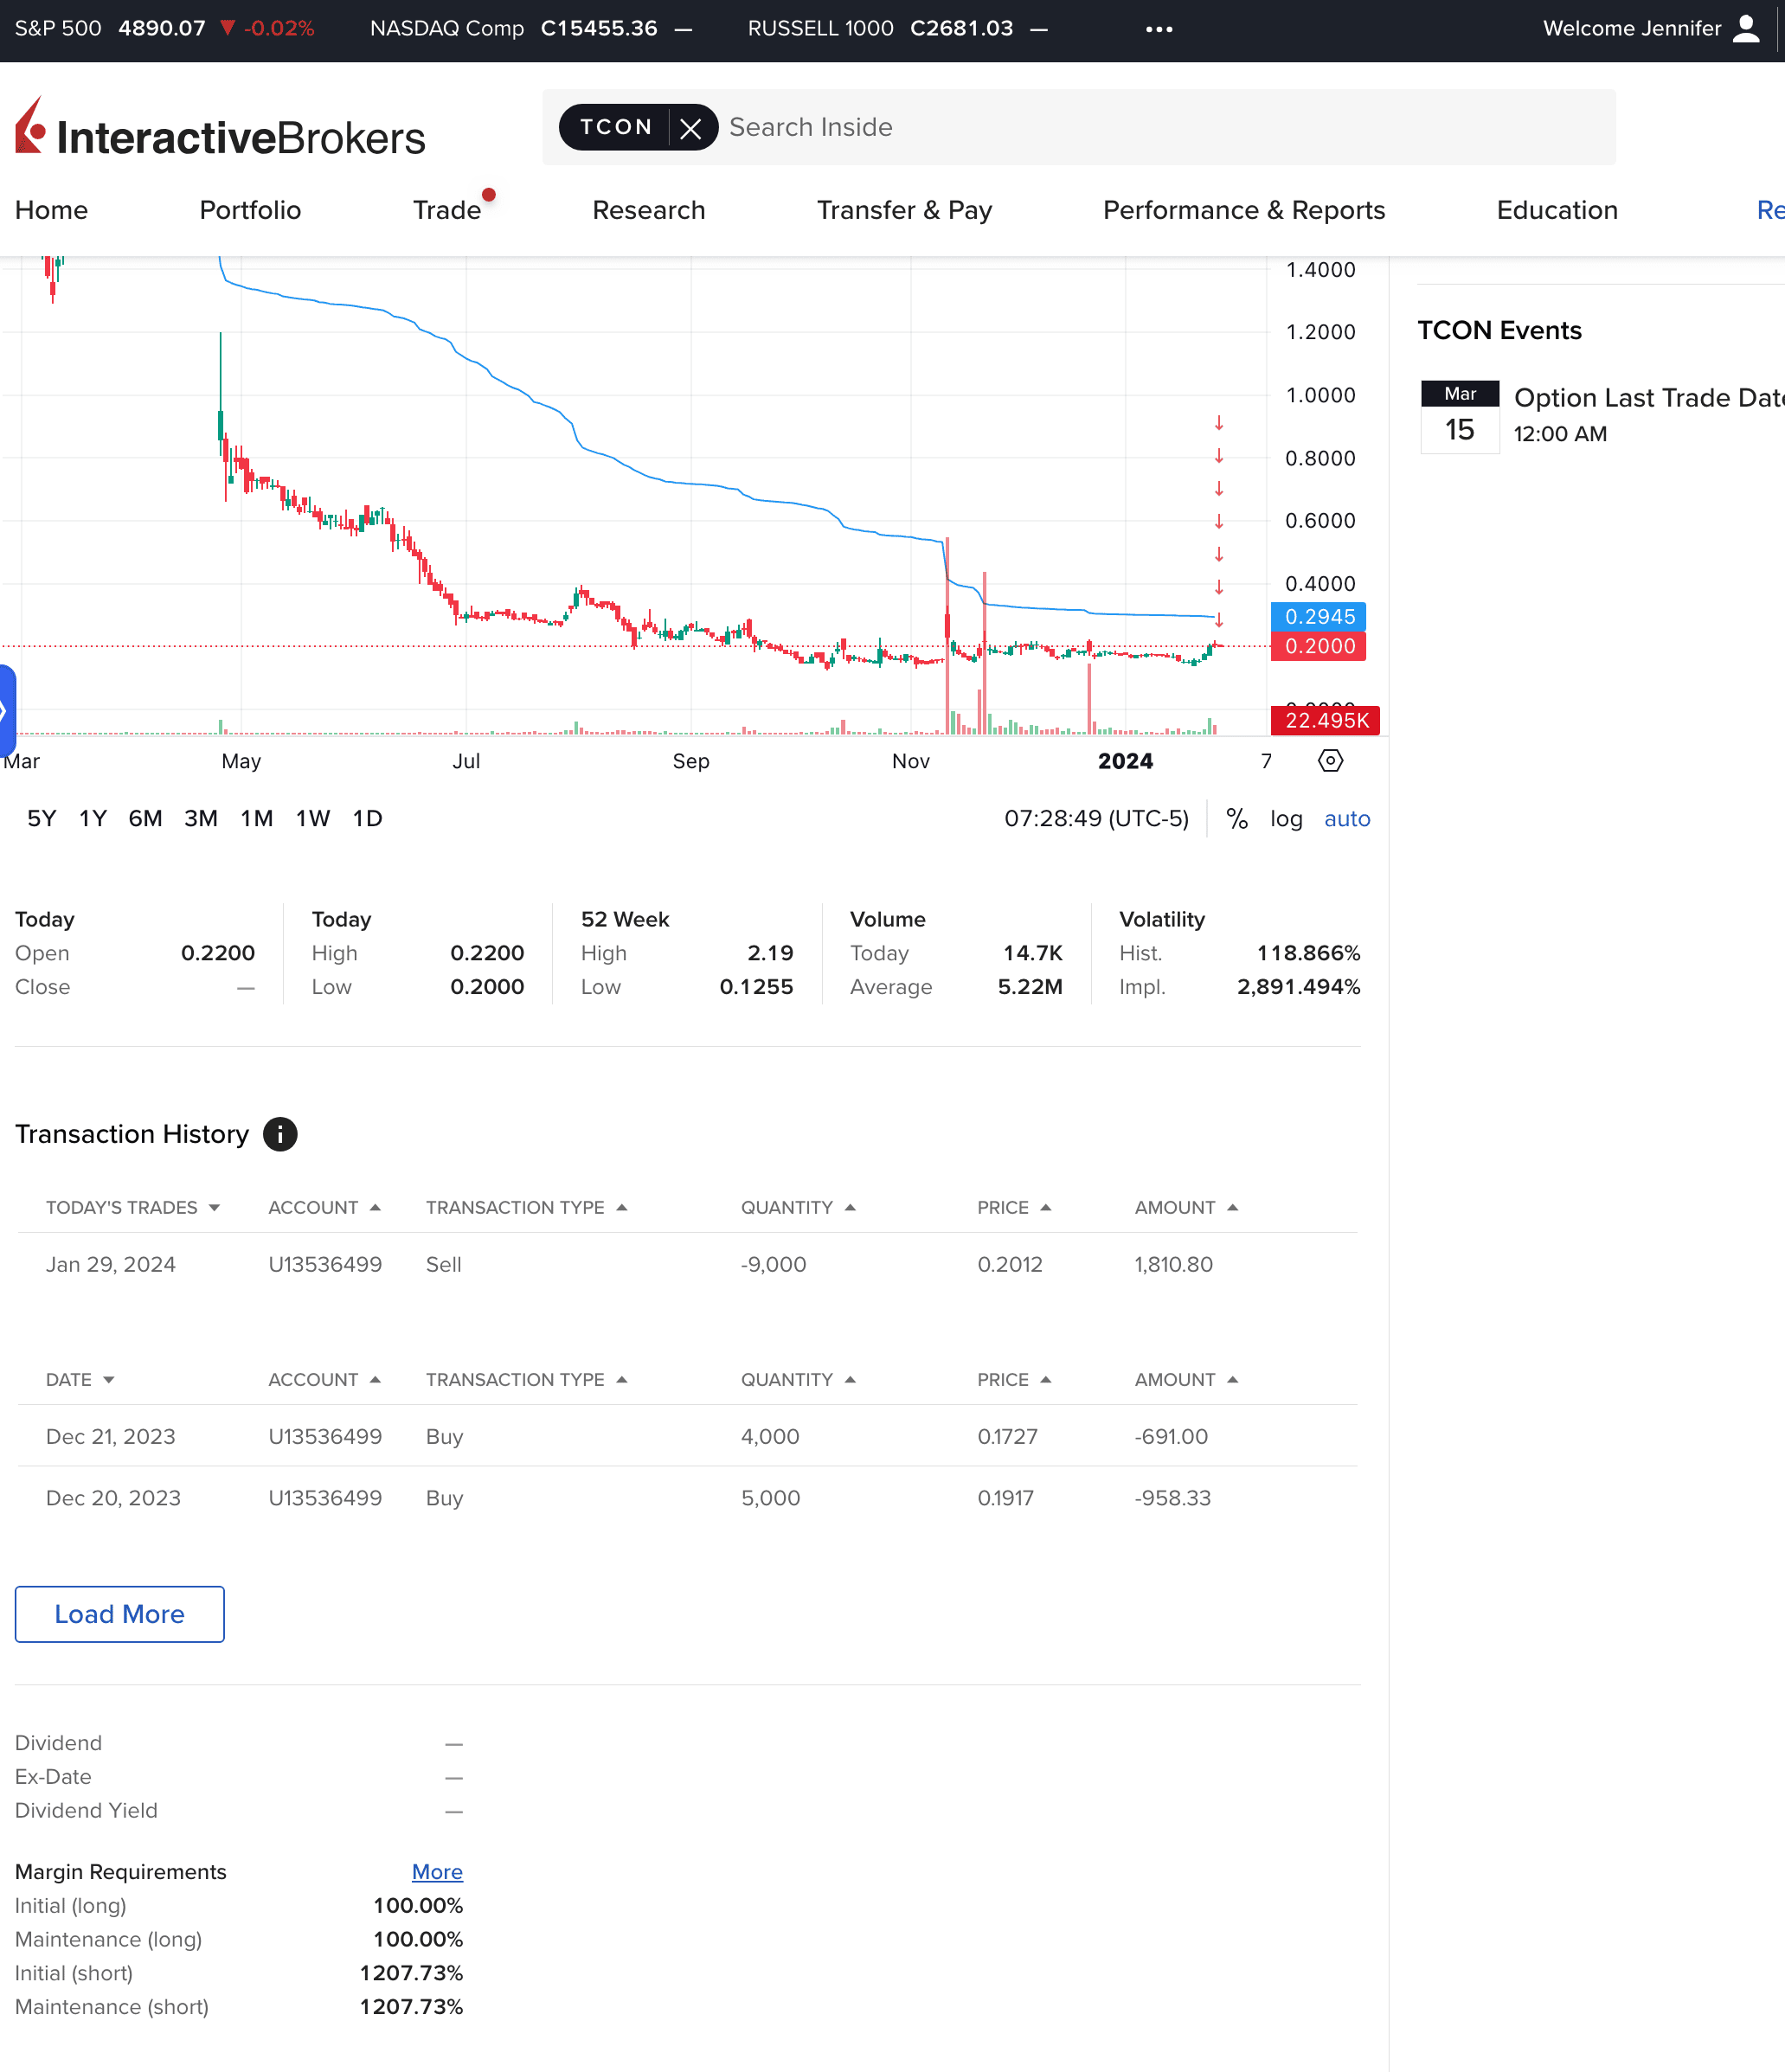Click the three-dots market ticker overflow
The height and width of the screenshot is (2072, 1785).
pos(1159,29)
